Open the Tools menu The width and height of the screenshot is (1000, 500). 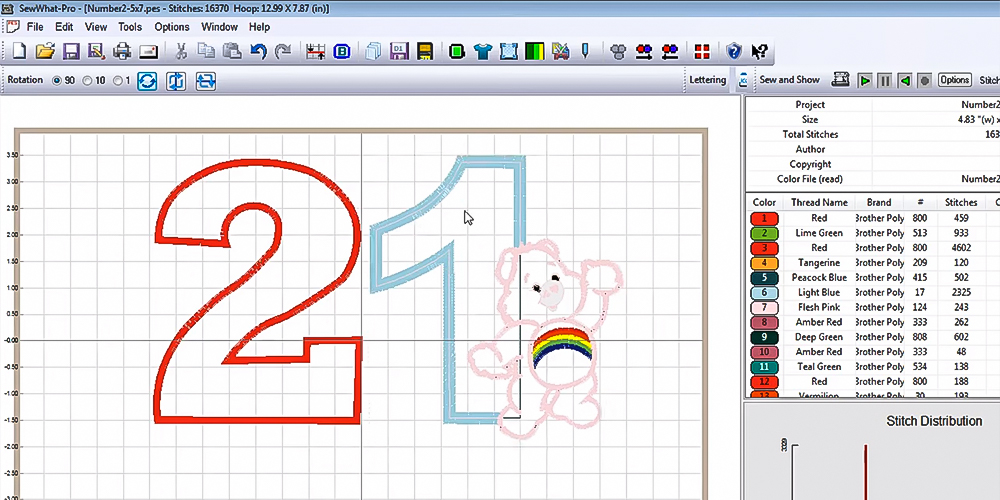pos(130,27)
